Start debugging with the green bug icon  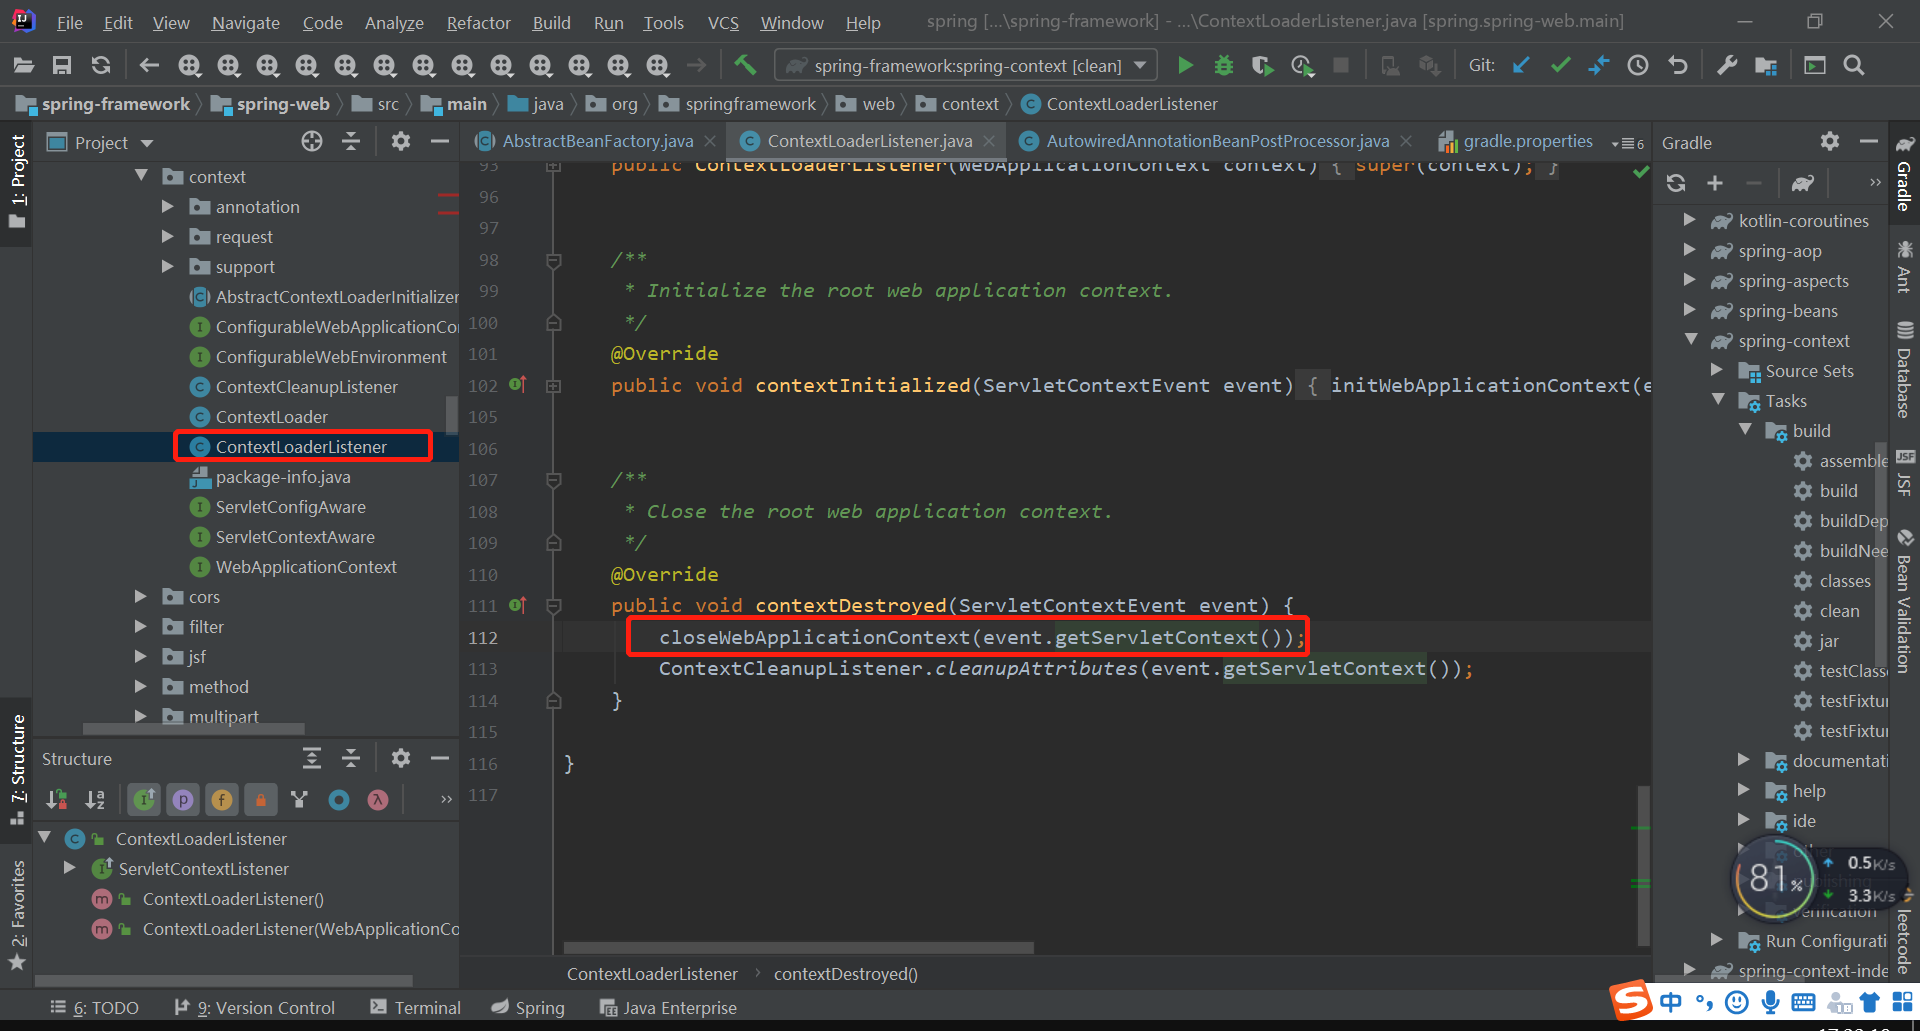tap(1223, 65)
